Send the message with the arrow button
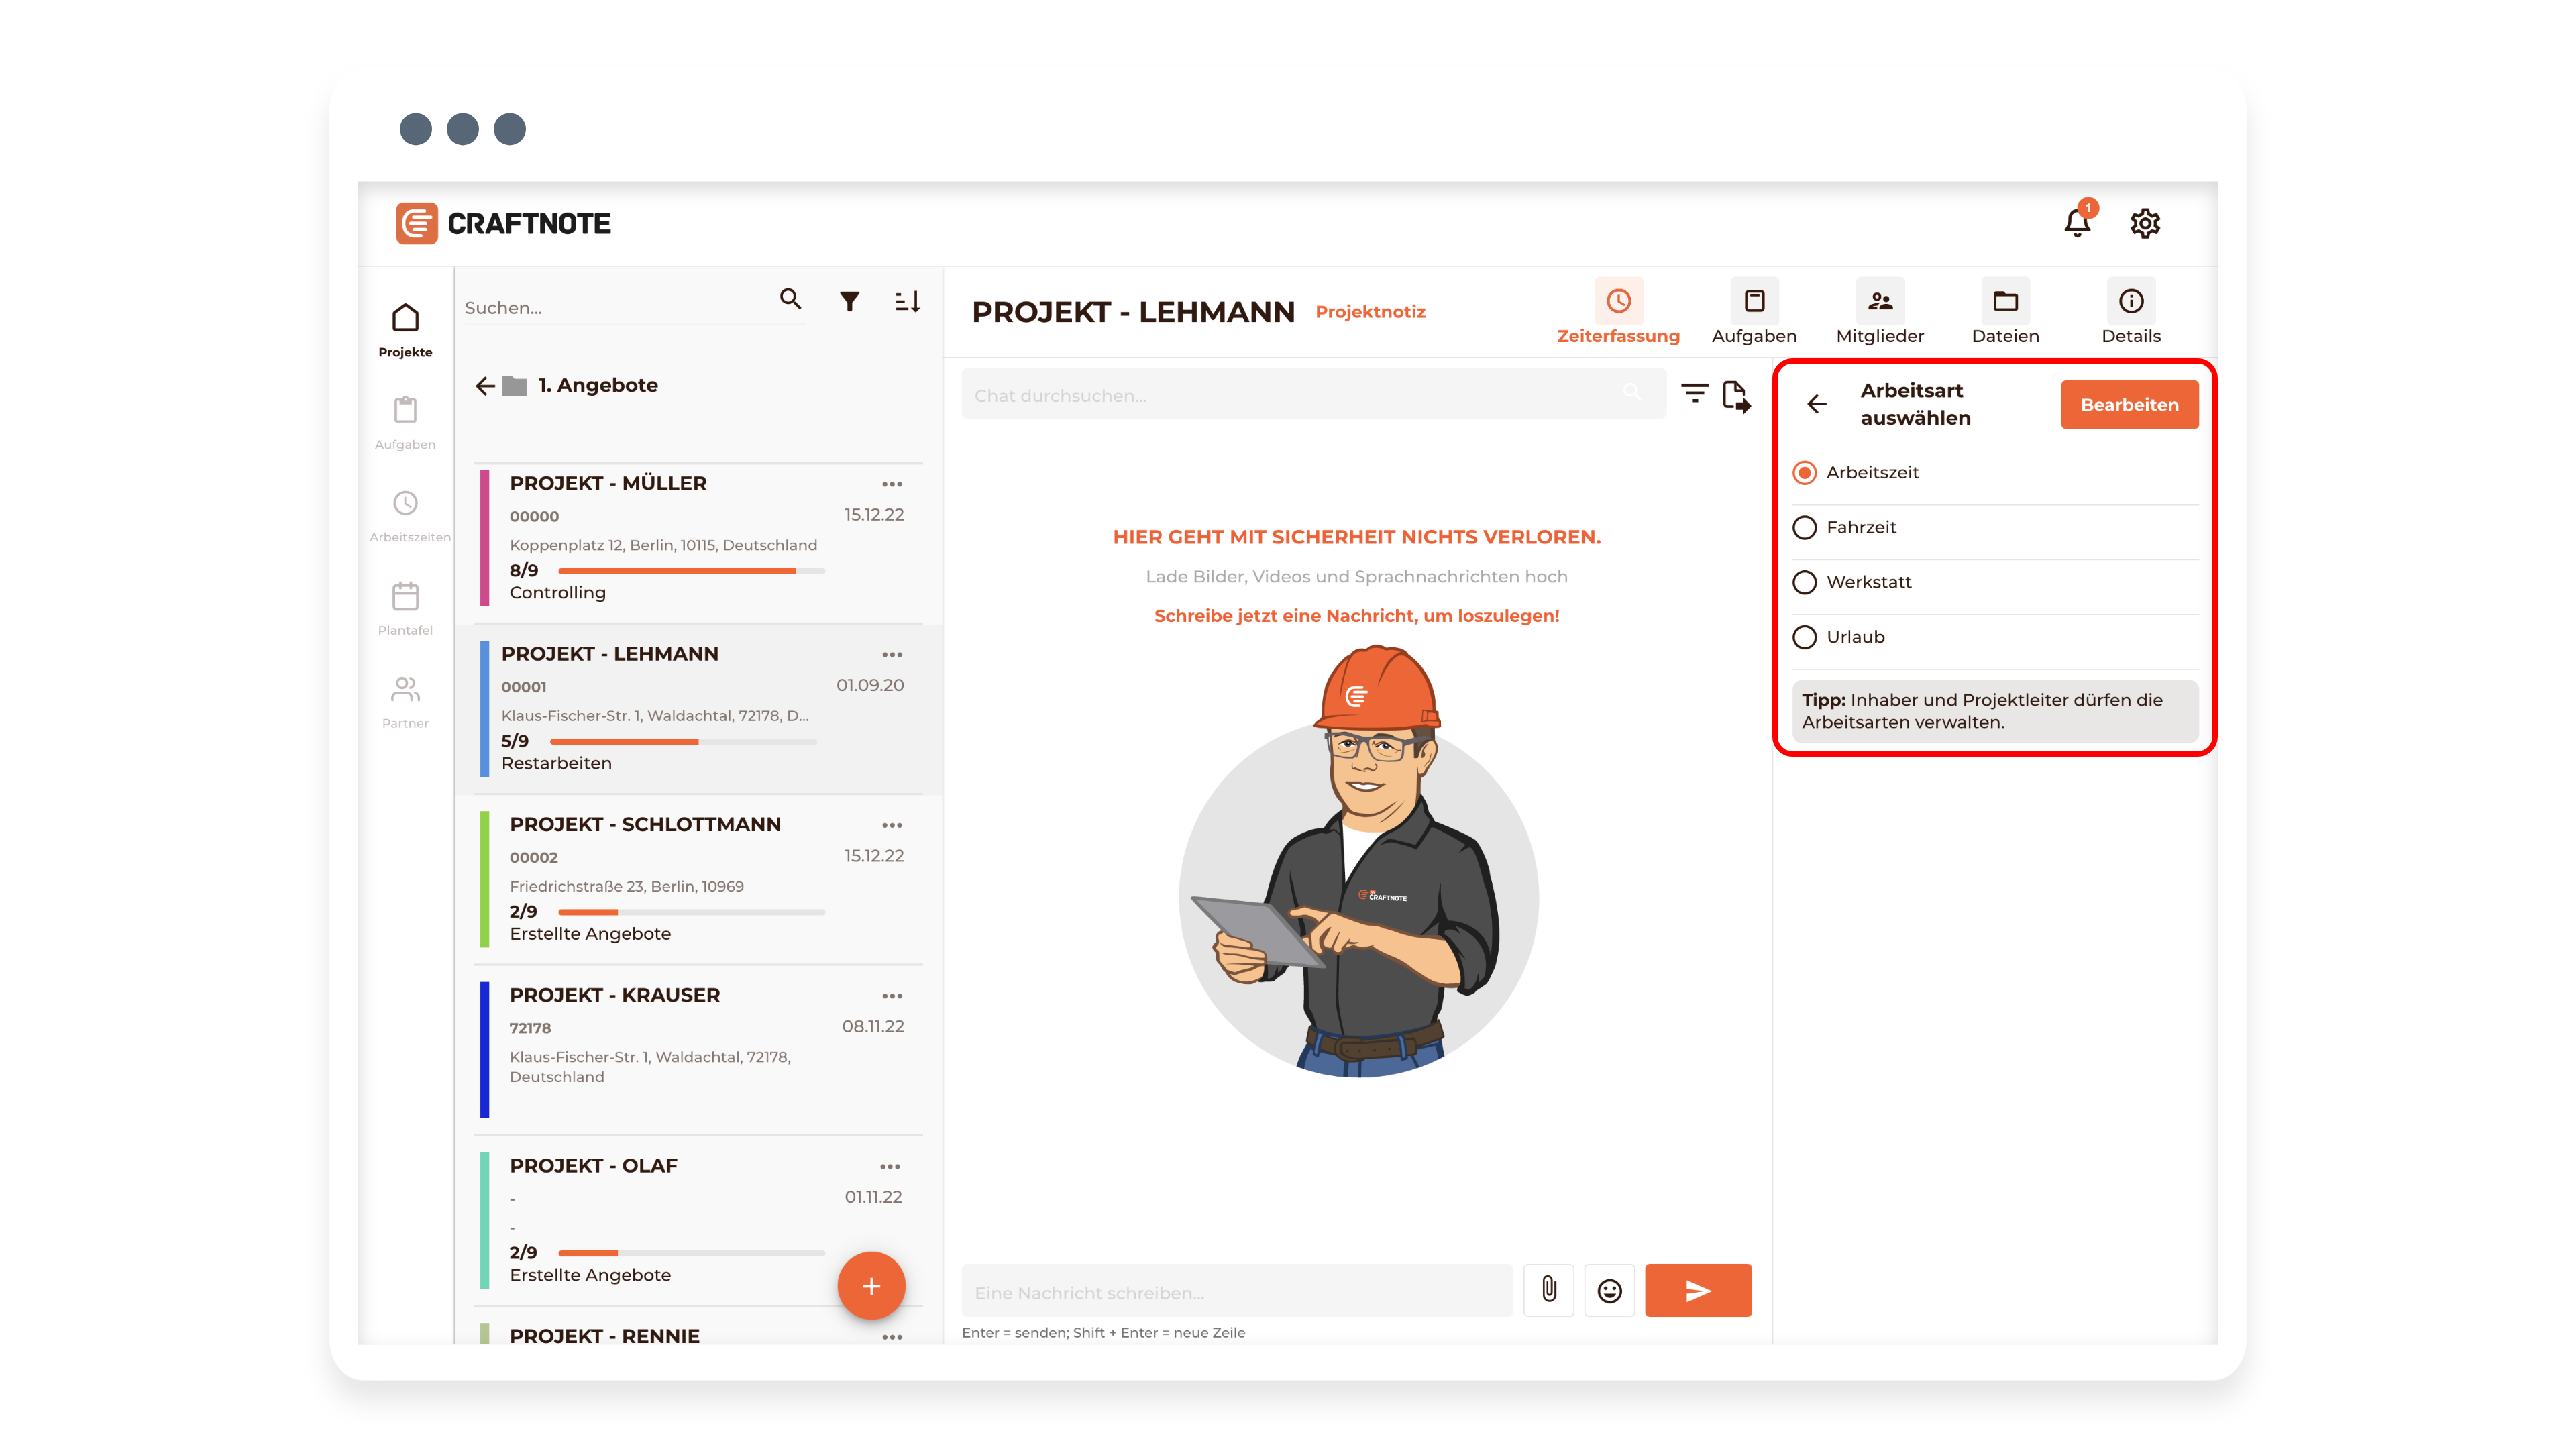Image resolution: width=2576 pixels, height=1449 pixels. tap(1698, 1291)
